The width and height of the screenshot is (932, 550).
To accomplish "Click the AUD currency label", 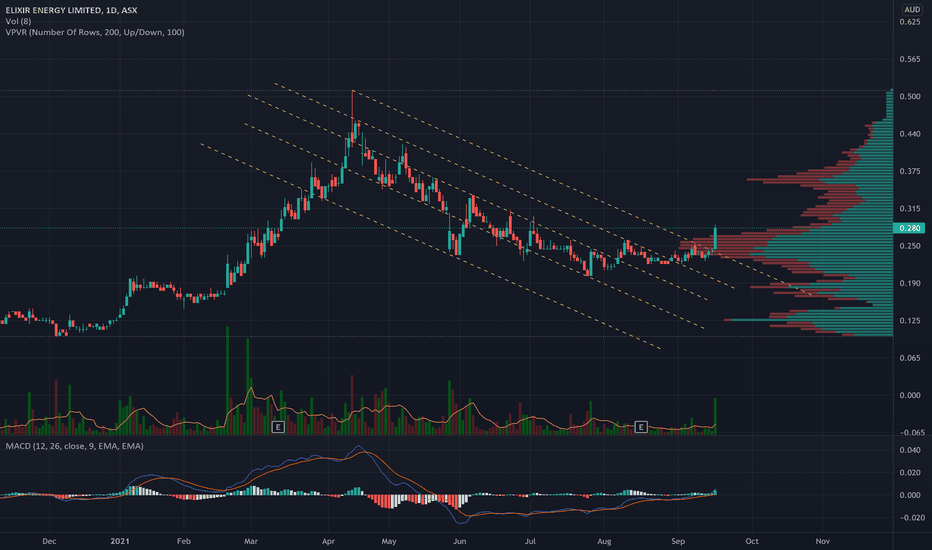I will (x=912, y=10).
